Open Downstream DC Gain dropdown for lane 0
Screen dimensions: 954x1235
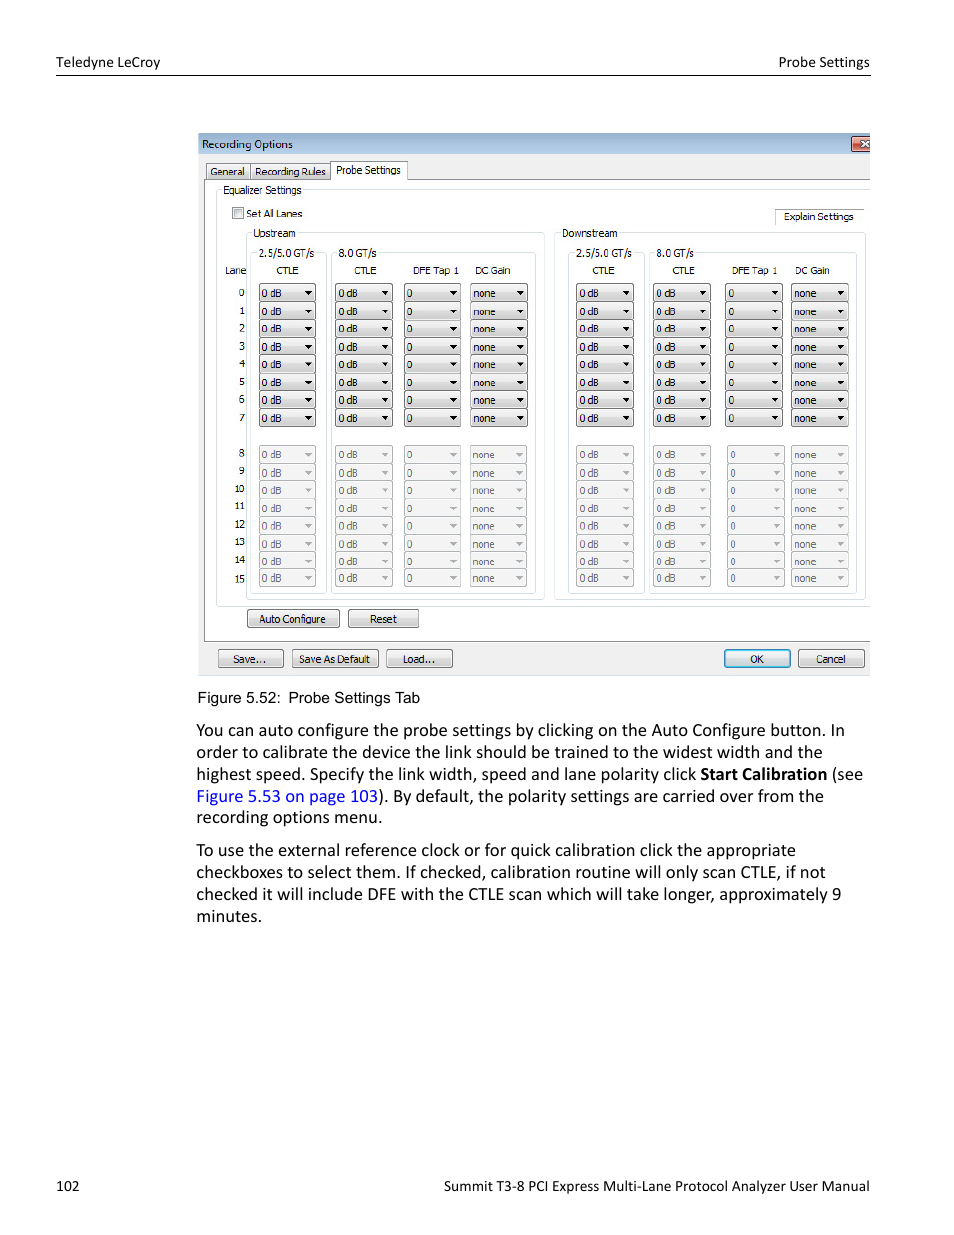[820, 293]
